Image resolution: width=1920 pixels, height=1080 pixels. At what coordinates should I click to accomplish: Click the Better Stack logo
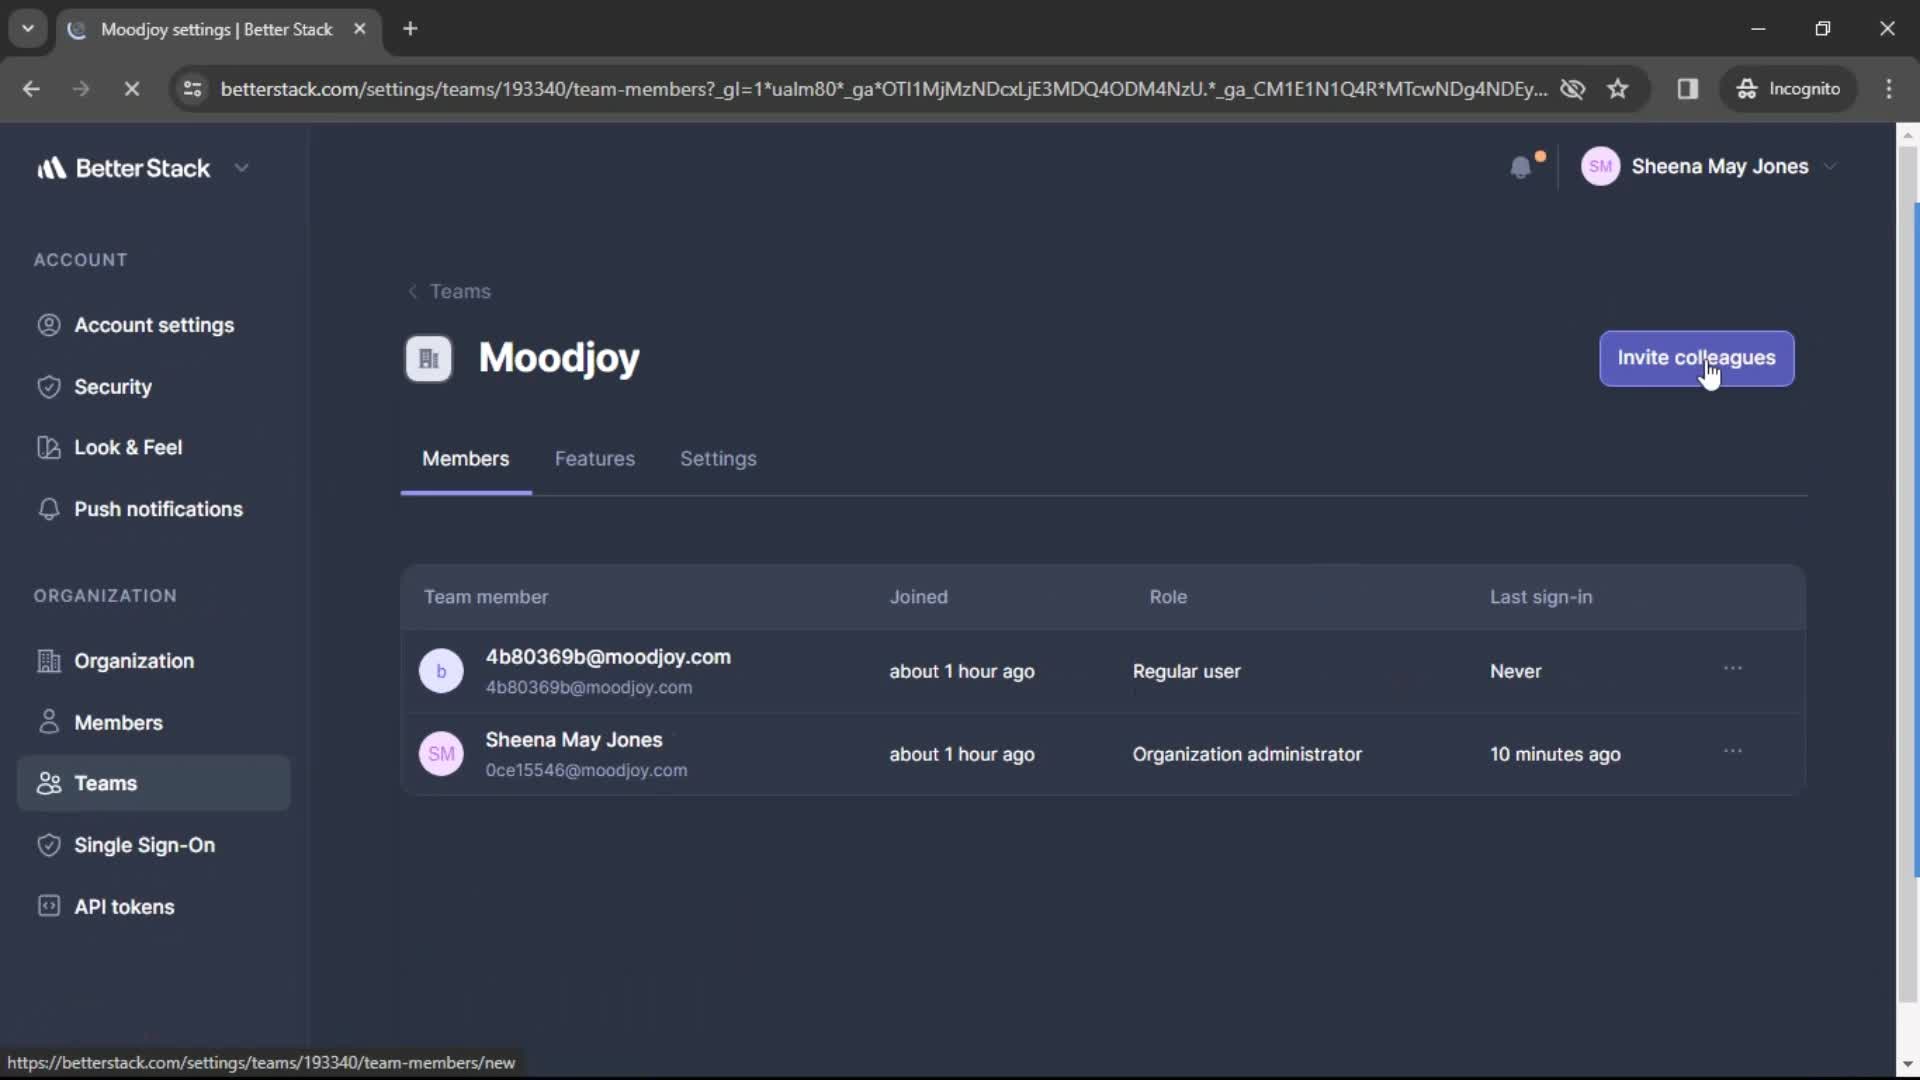point(123,168)
